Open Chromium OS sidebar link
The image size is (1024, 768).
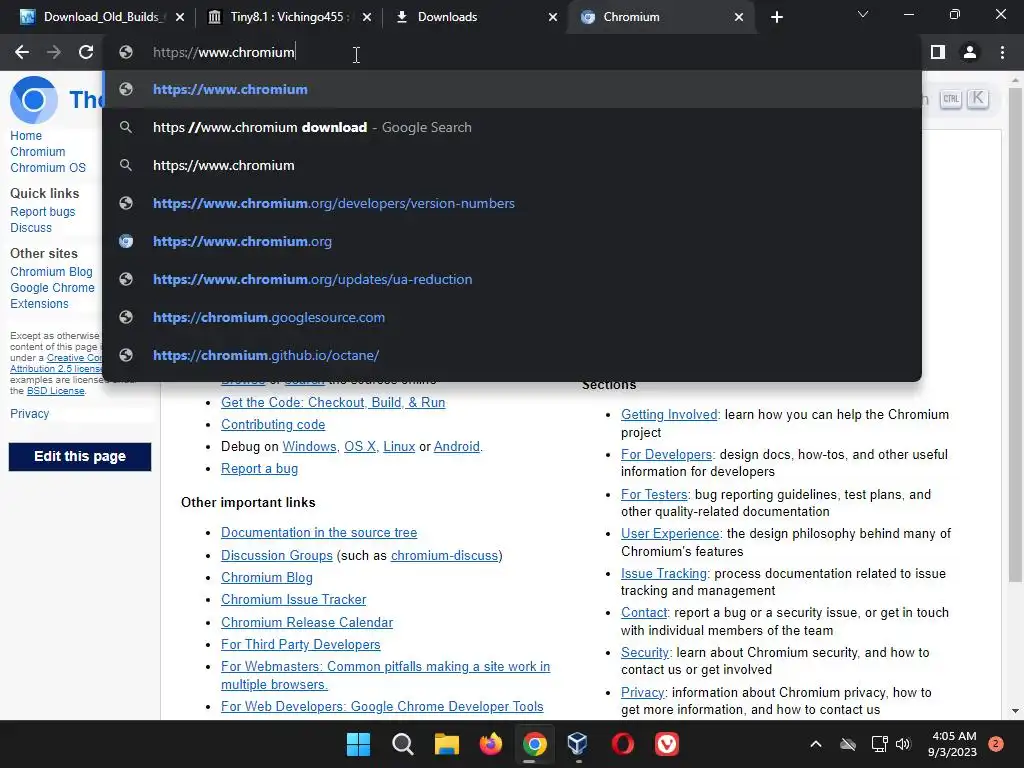pyautogui.click(x=48, y=168)
